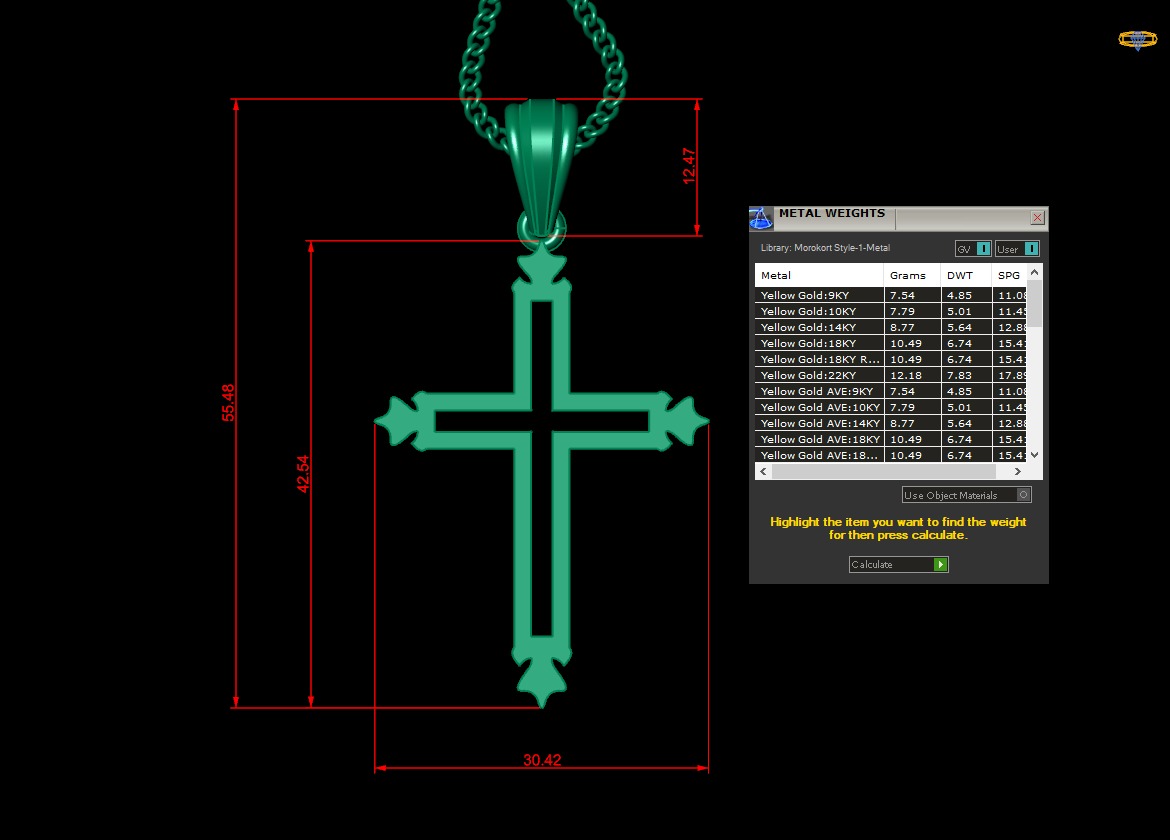Sort by the DWT column header

pos(966,275)
